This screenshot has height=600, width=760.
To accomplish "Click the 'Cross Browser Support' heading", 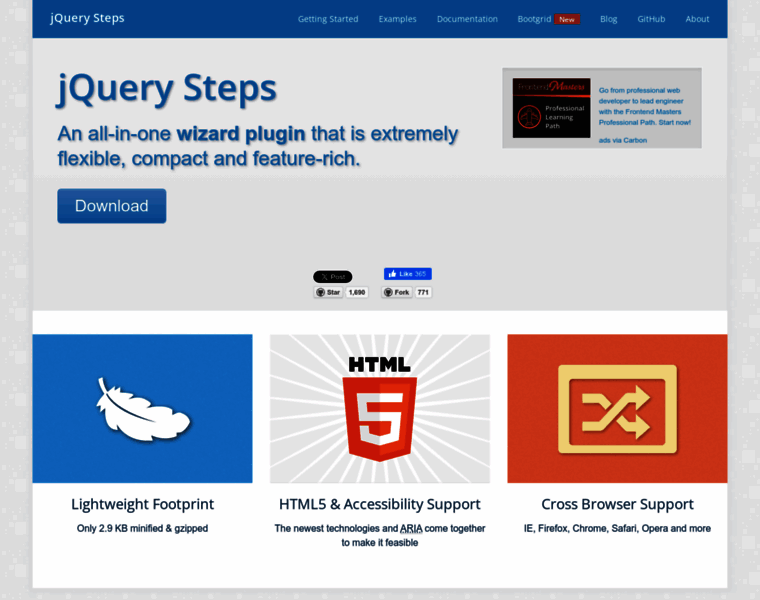I will pyautogui.click(x=618, y=505).
